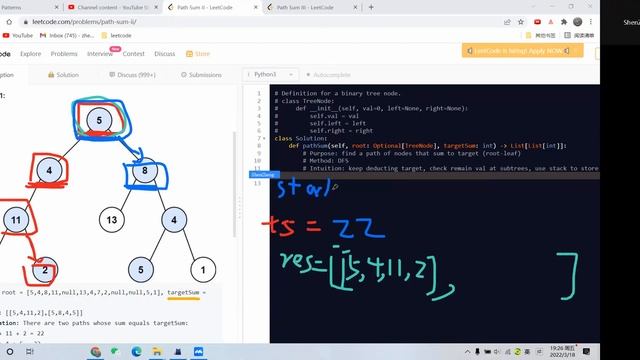Open Windows Task View
640x360 pixels.
pyautogui.click(x=30, y=351)
